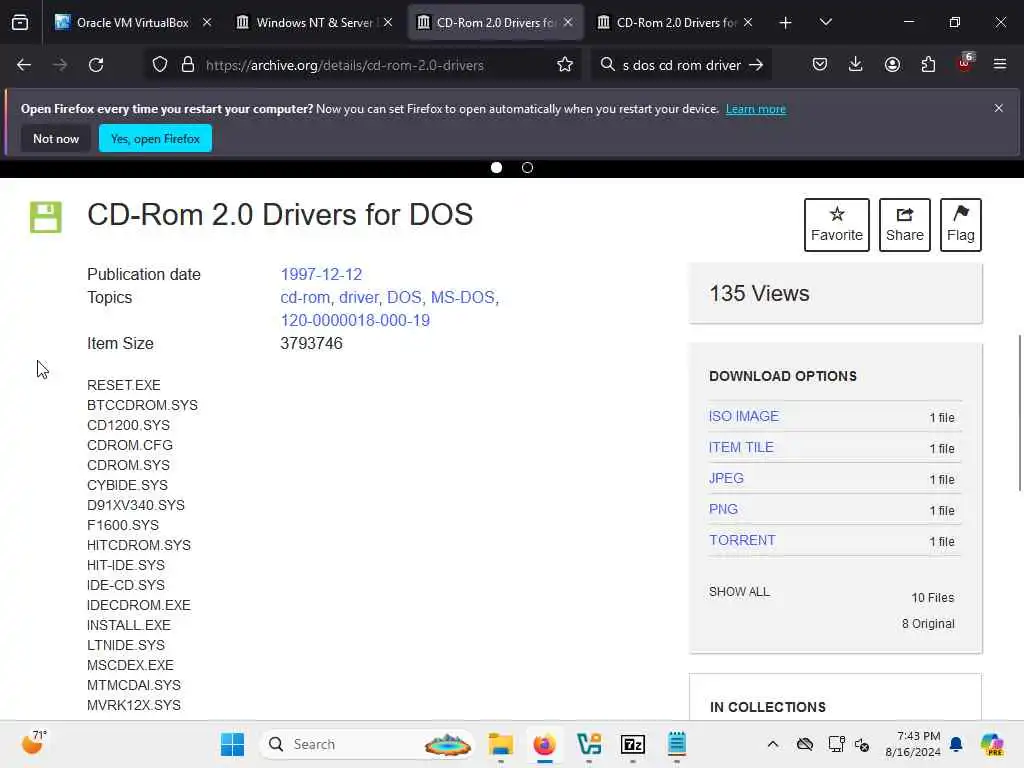Open ITEM TILE download option

[741, 447]
